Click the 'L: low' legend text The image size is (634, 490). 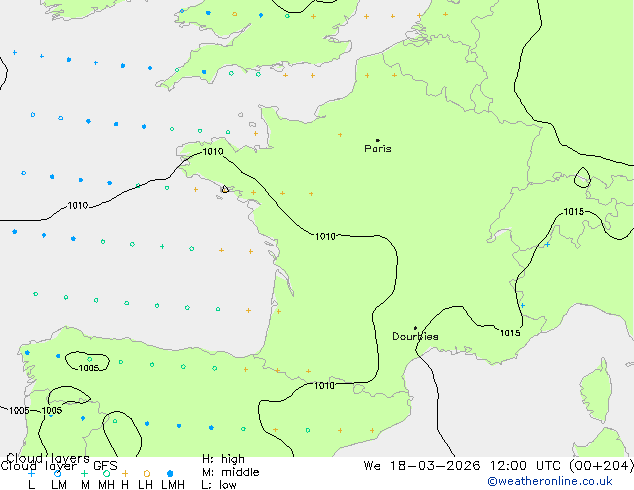(219, 485)
